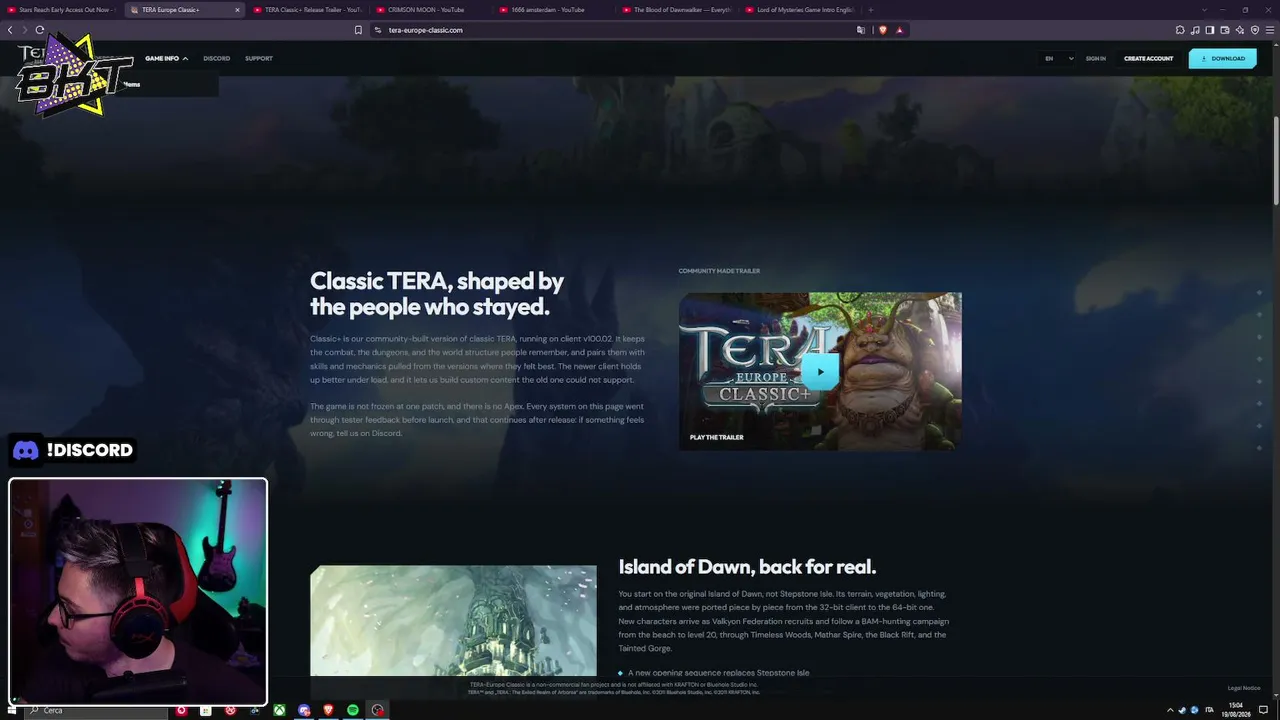Go to the Sign In page

1096,58
